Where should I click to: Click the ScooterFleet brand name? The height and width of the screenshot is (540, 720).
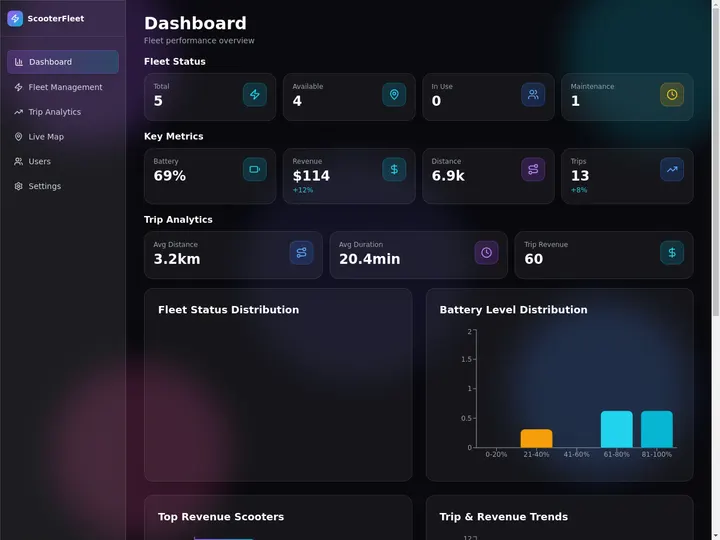click(56, 19)
